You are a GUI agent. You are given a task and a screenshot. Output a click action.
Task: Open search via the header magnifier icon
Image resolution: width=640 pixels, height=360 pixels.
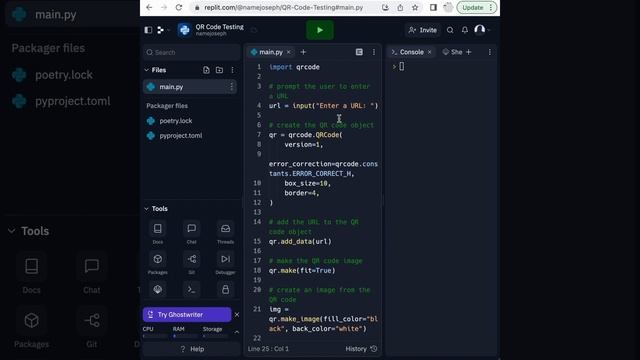point(450,30)
